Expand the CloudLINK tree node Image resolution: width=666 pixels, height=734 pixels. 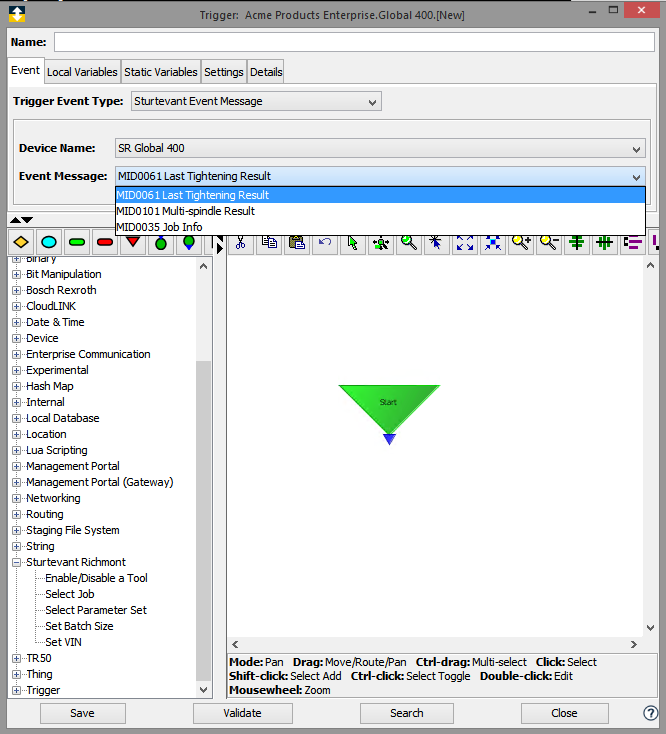click(16, 306)
